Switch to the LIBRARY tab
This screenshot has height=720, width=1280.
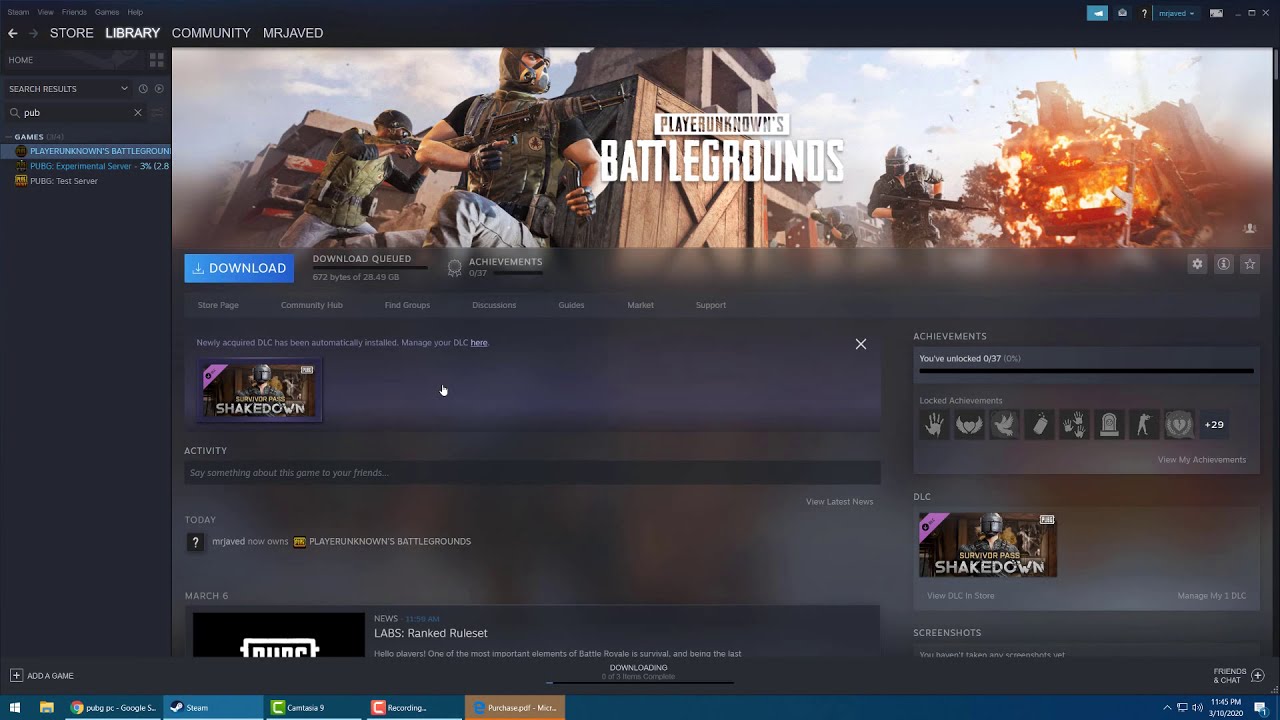[x=133, y=33]
